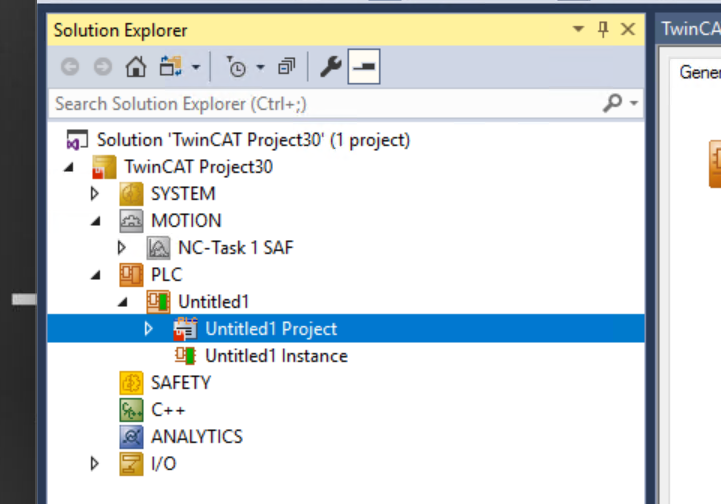Click the Back navigation arrow in Solution Explorer
The width and height of the screenshot is (721, 504).
[70, 67]
